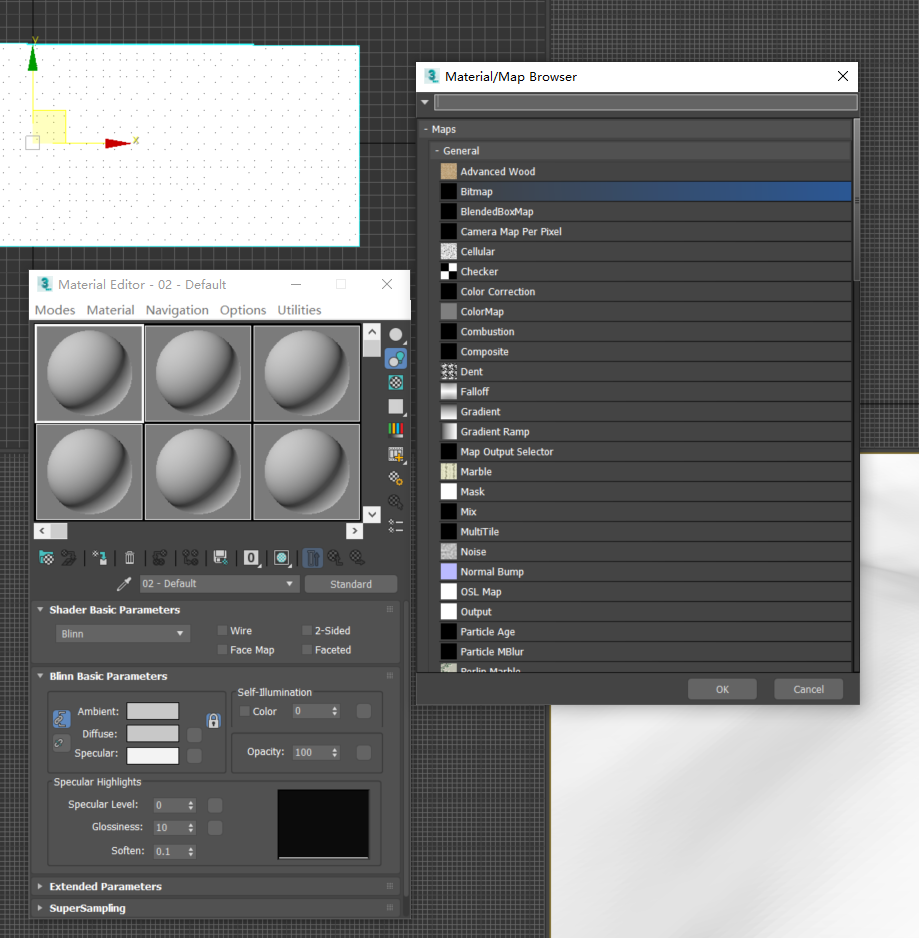
Task: Select the Pick Material from Object eyedropper
Action: pyautogui.click(x=124, y=583)
